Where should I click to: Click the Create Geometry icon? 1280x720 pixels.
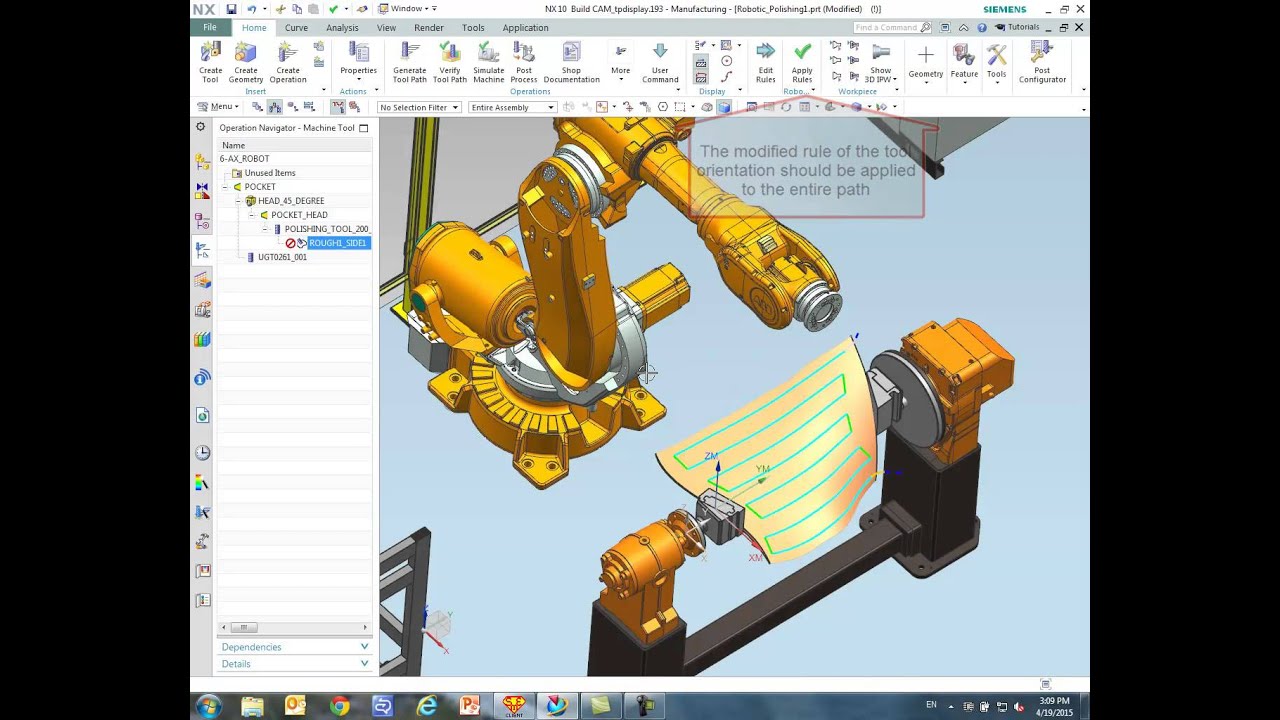[x=246, y=62]
